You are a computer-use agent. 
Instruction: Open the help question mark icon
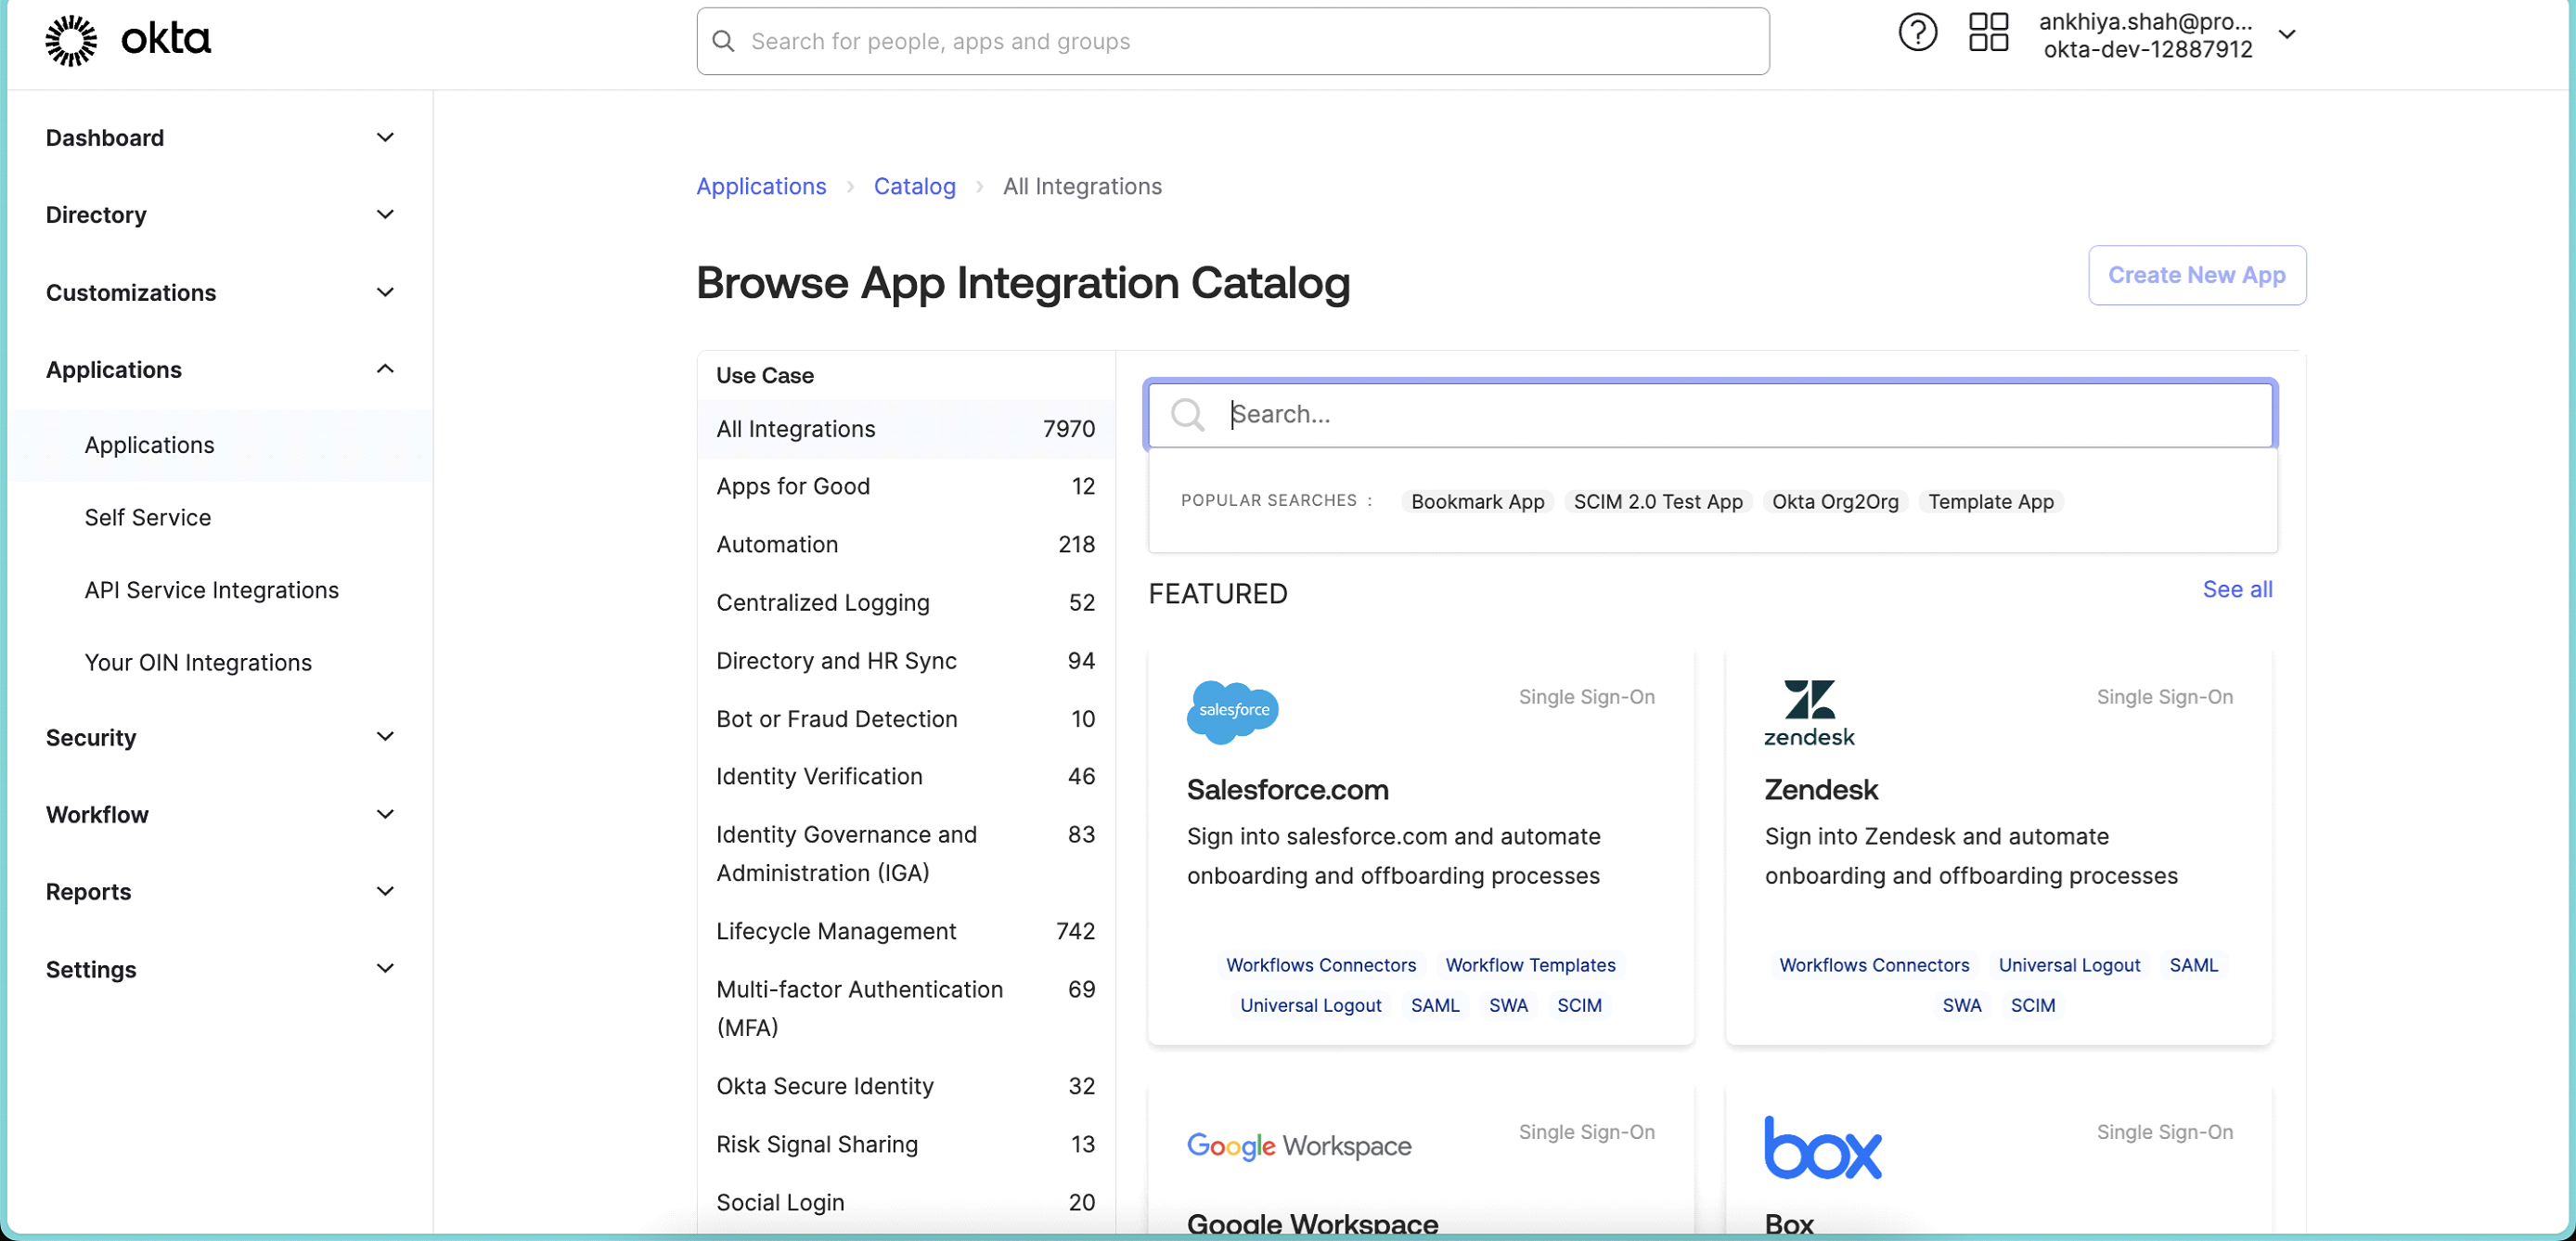coord(1917,33)
